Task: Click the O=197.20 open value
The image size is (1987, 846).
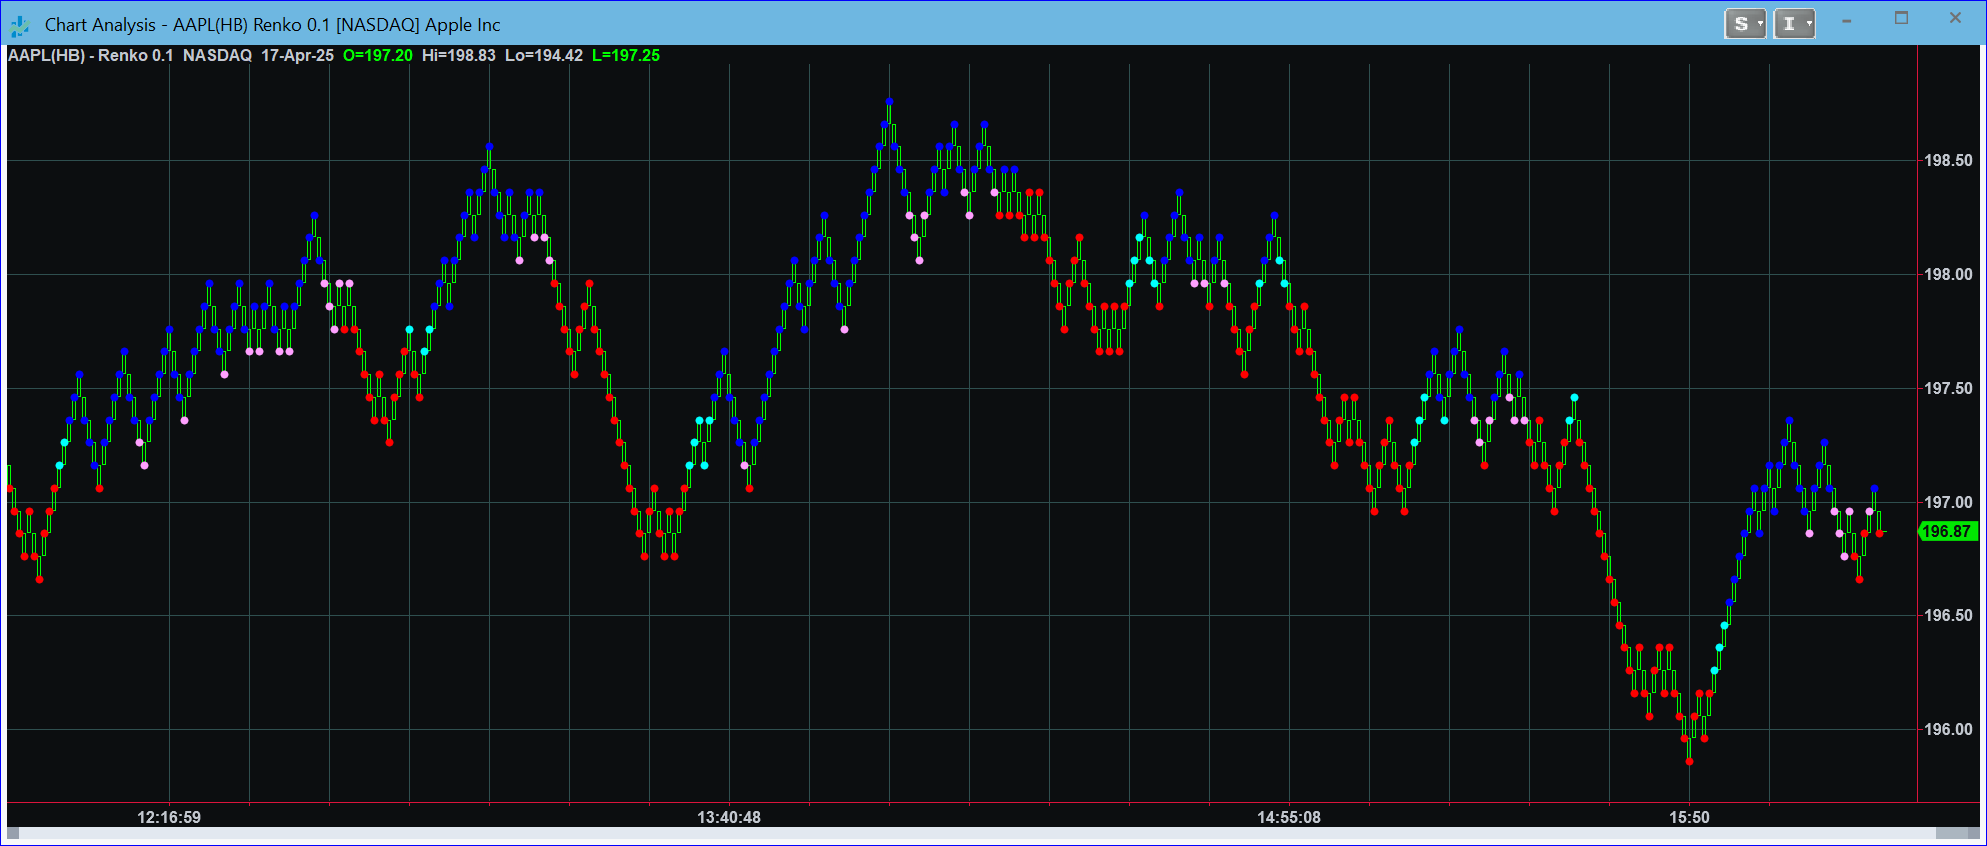Action: tap(377, 56)
